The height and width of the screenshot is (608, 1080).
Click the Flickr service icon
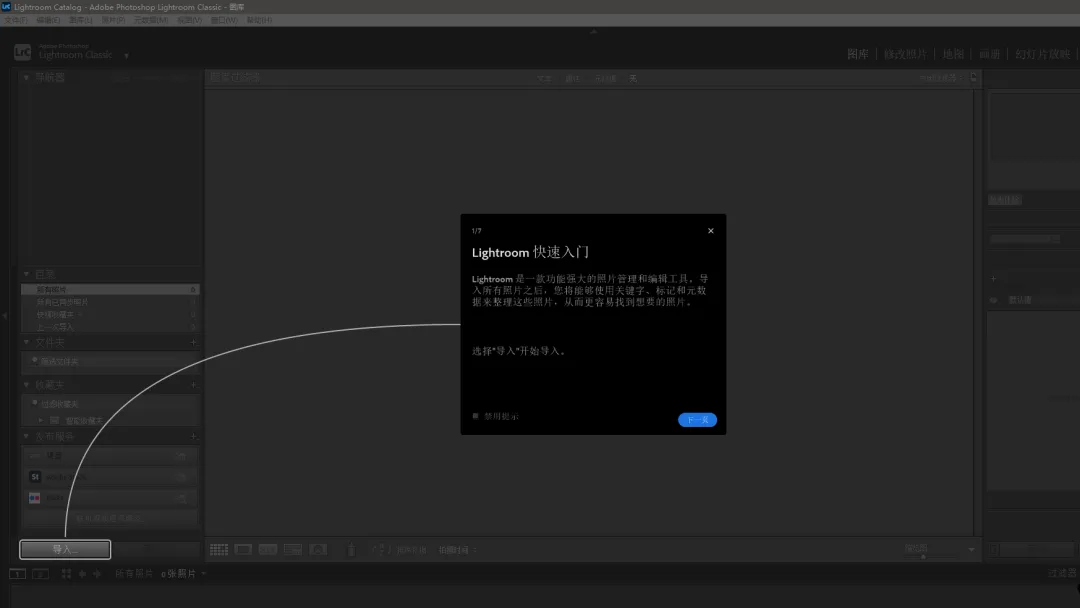pyautogui.click(x=34, y=498)
